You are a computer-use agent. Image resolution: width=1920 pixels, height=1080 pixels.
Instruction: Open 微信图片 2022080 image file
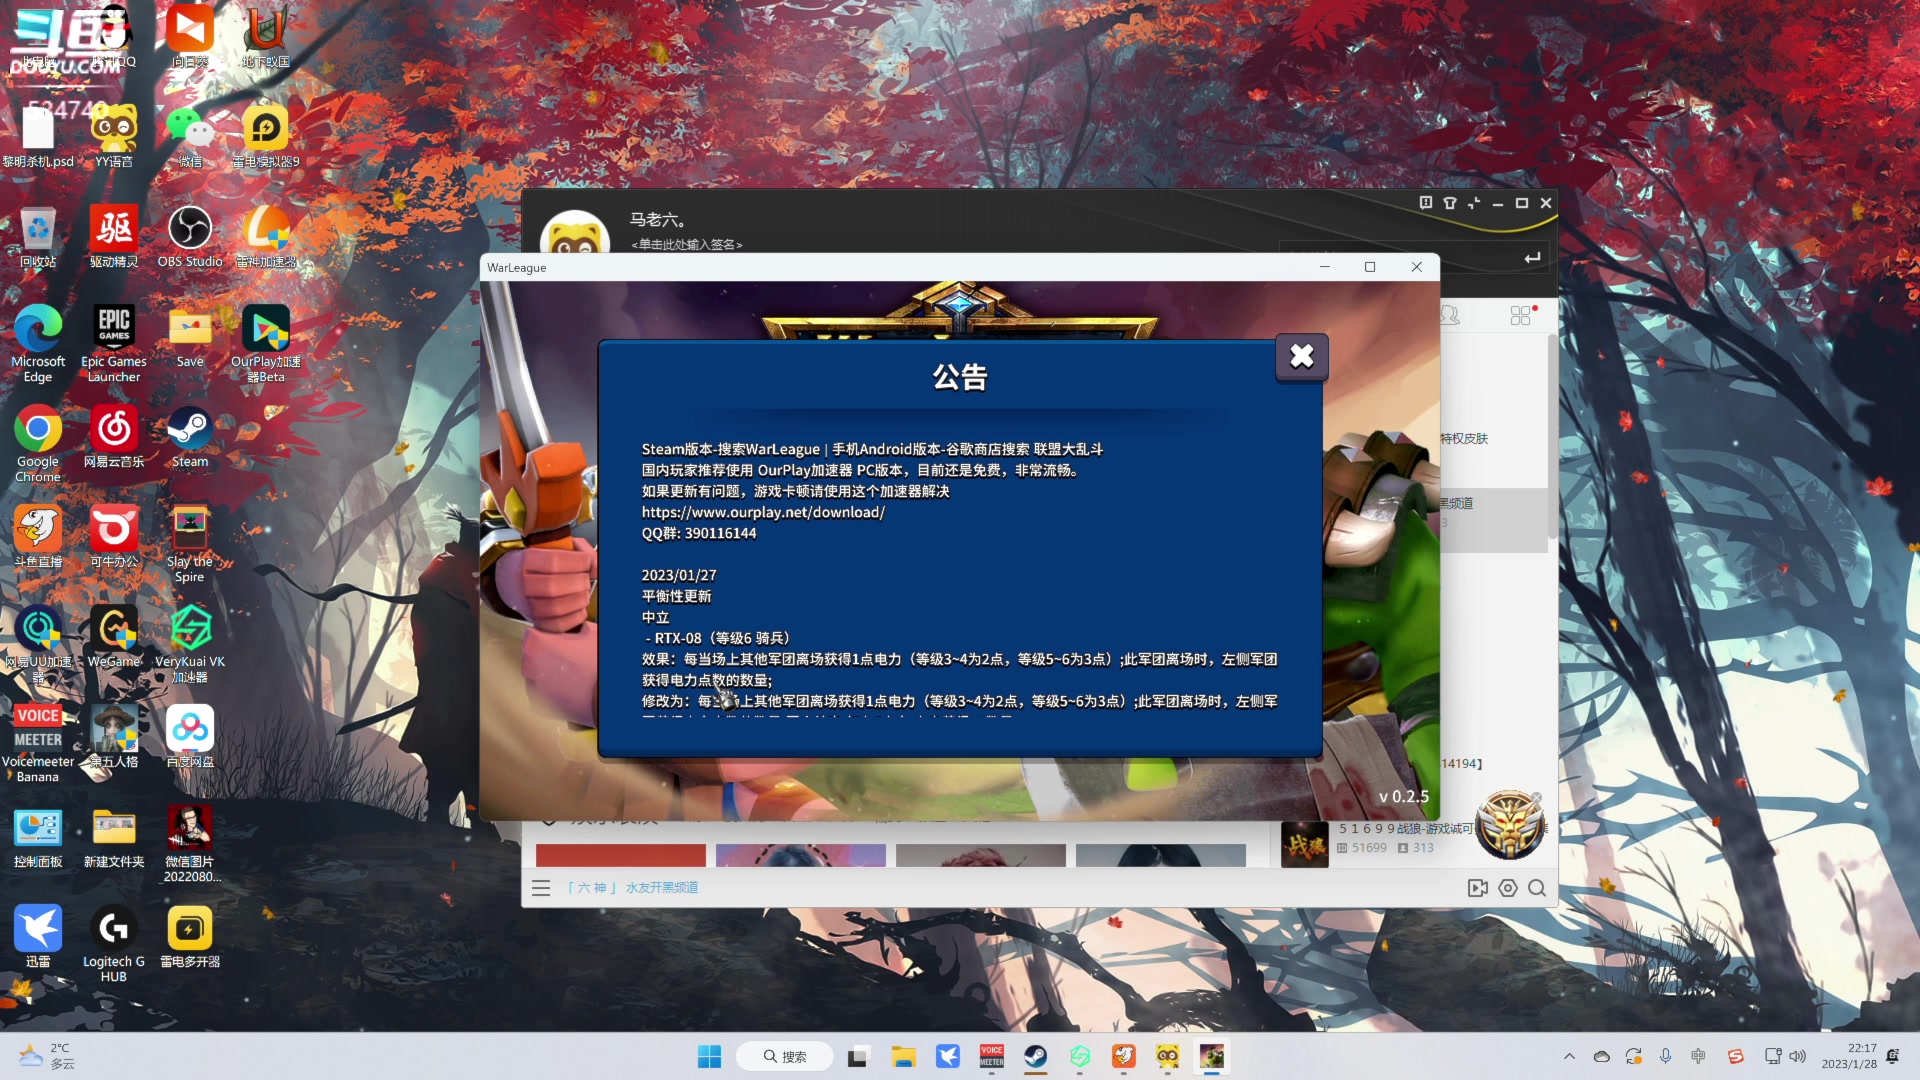190,844
